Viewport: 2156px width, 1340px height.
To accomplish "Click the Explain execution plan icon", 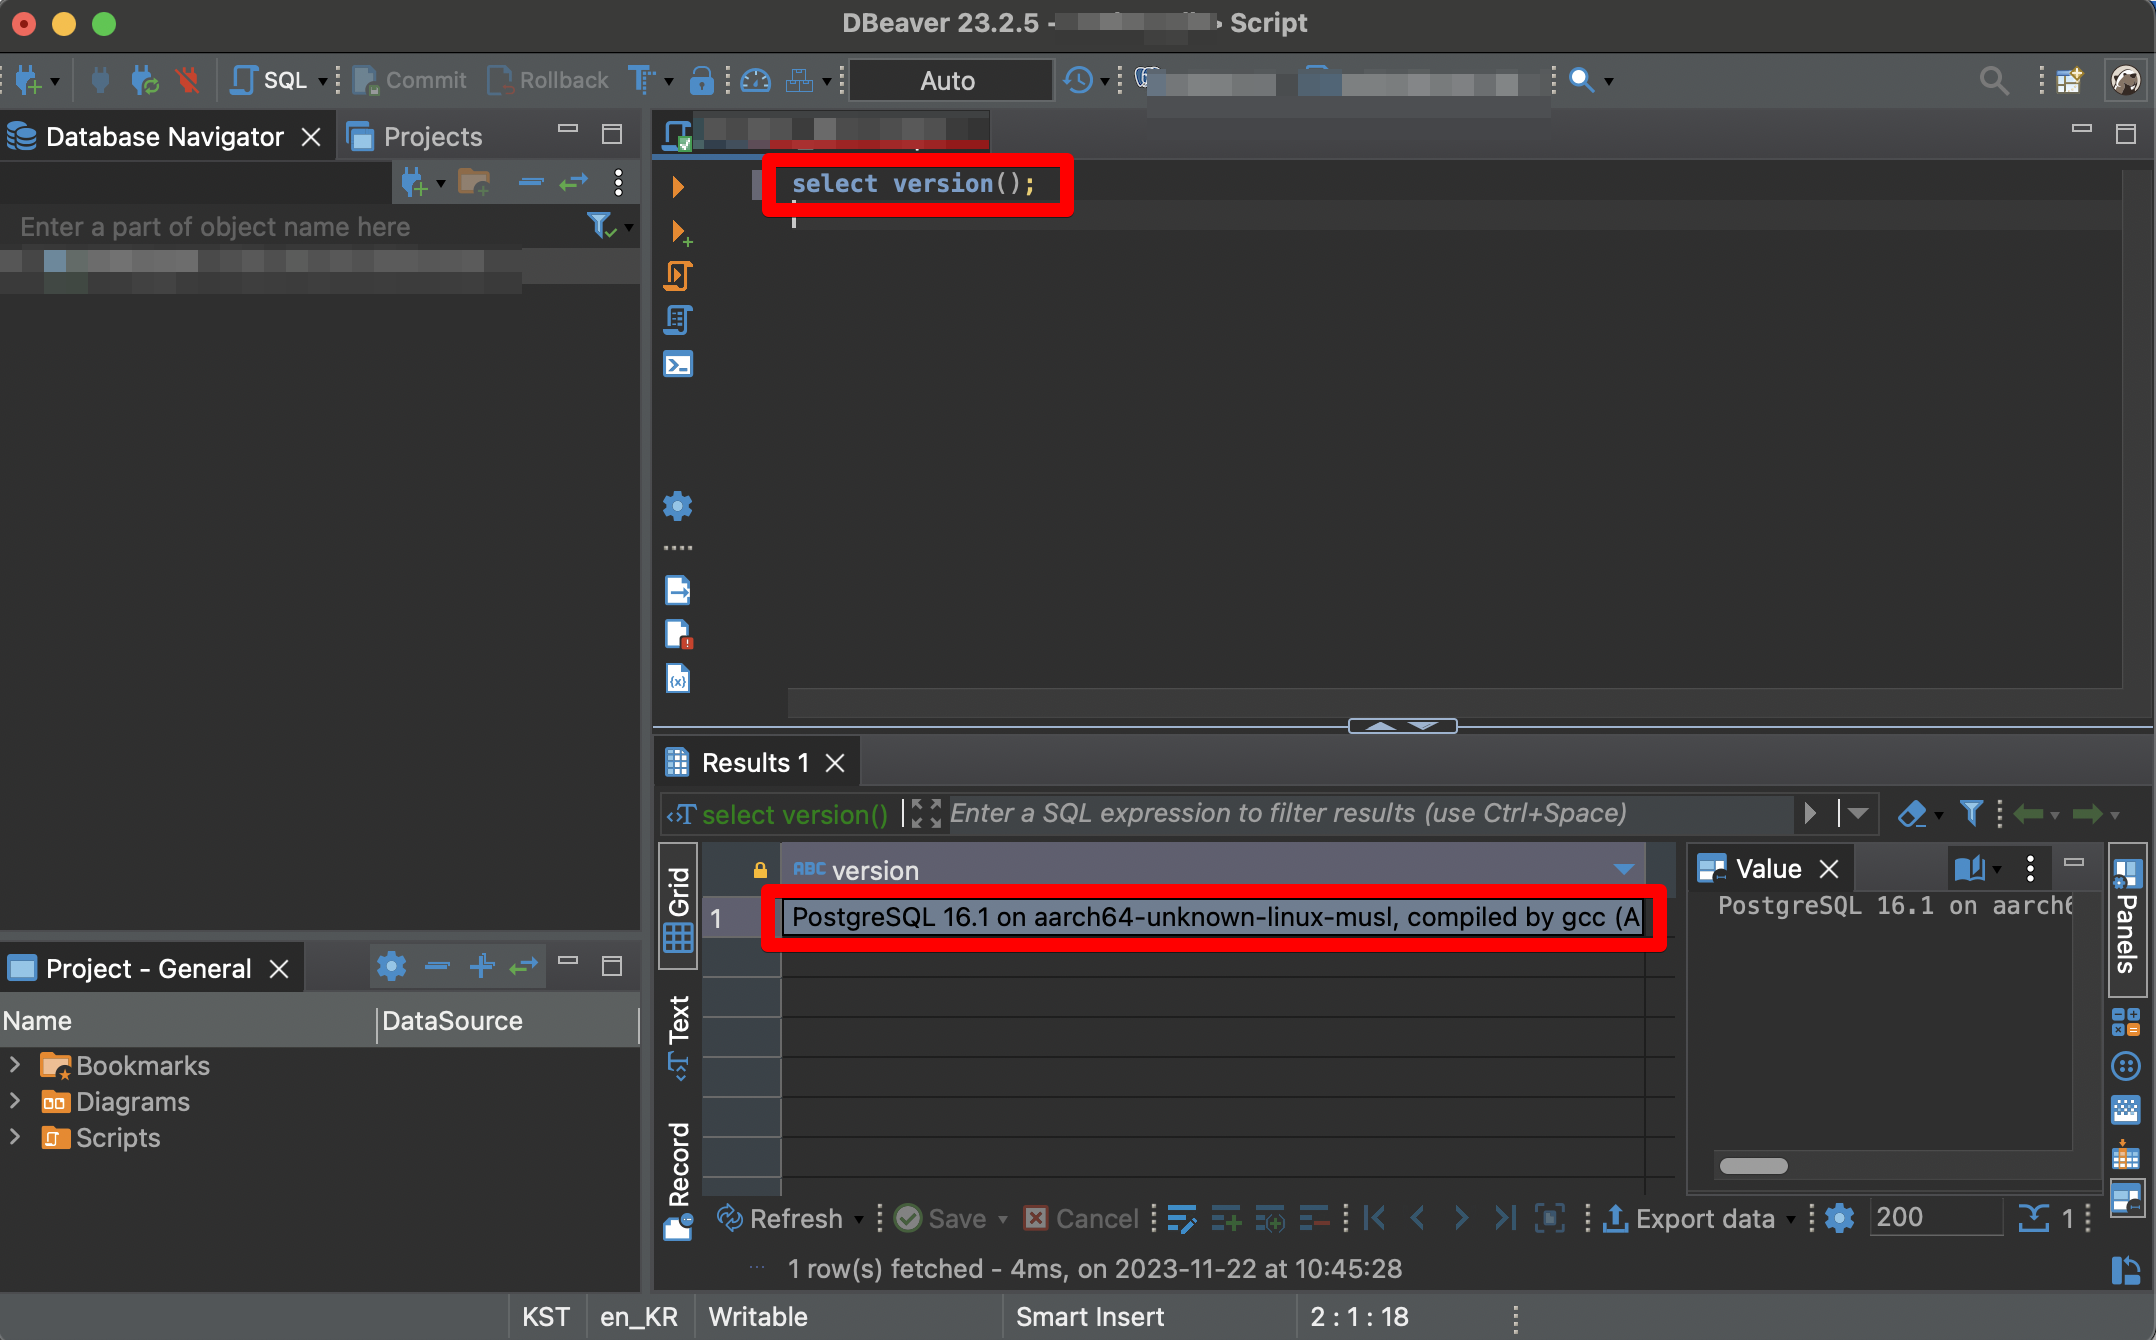I will 678,320.
